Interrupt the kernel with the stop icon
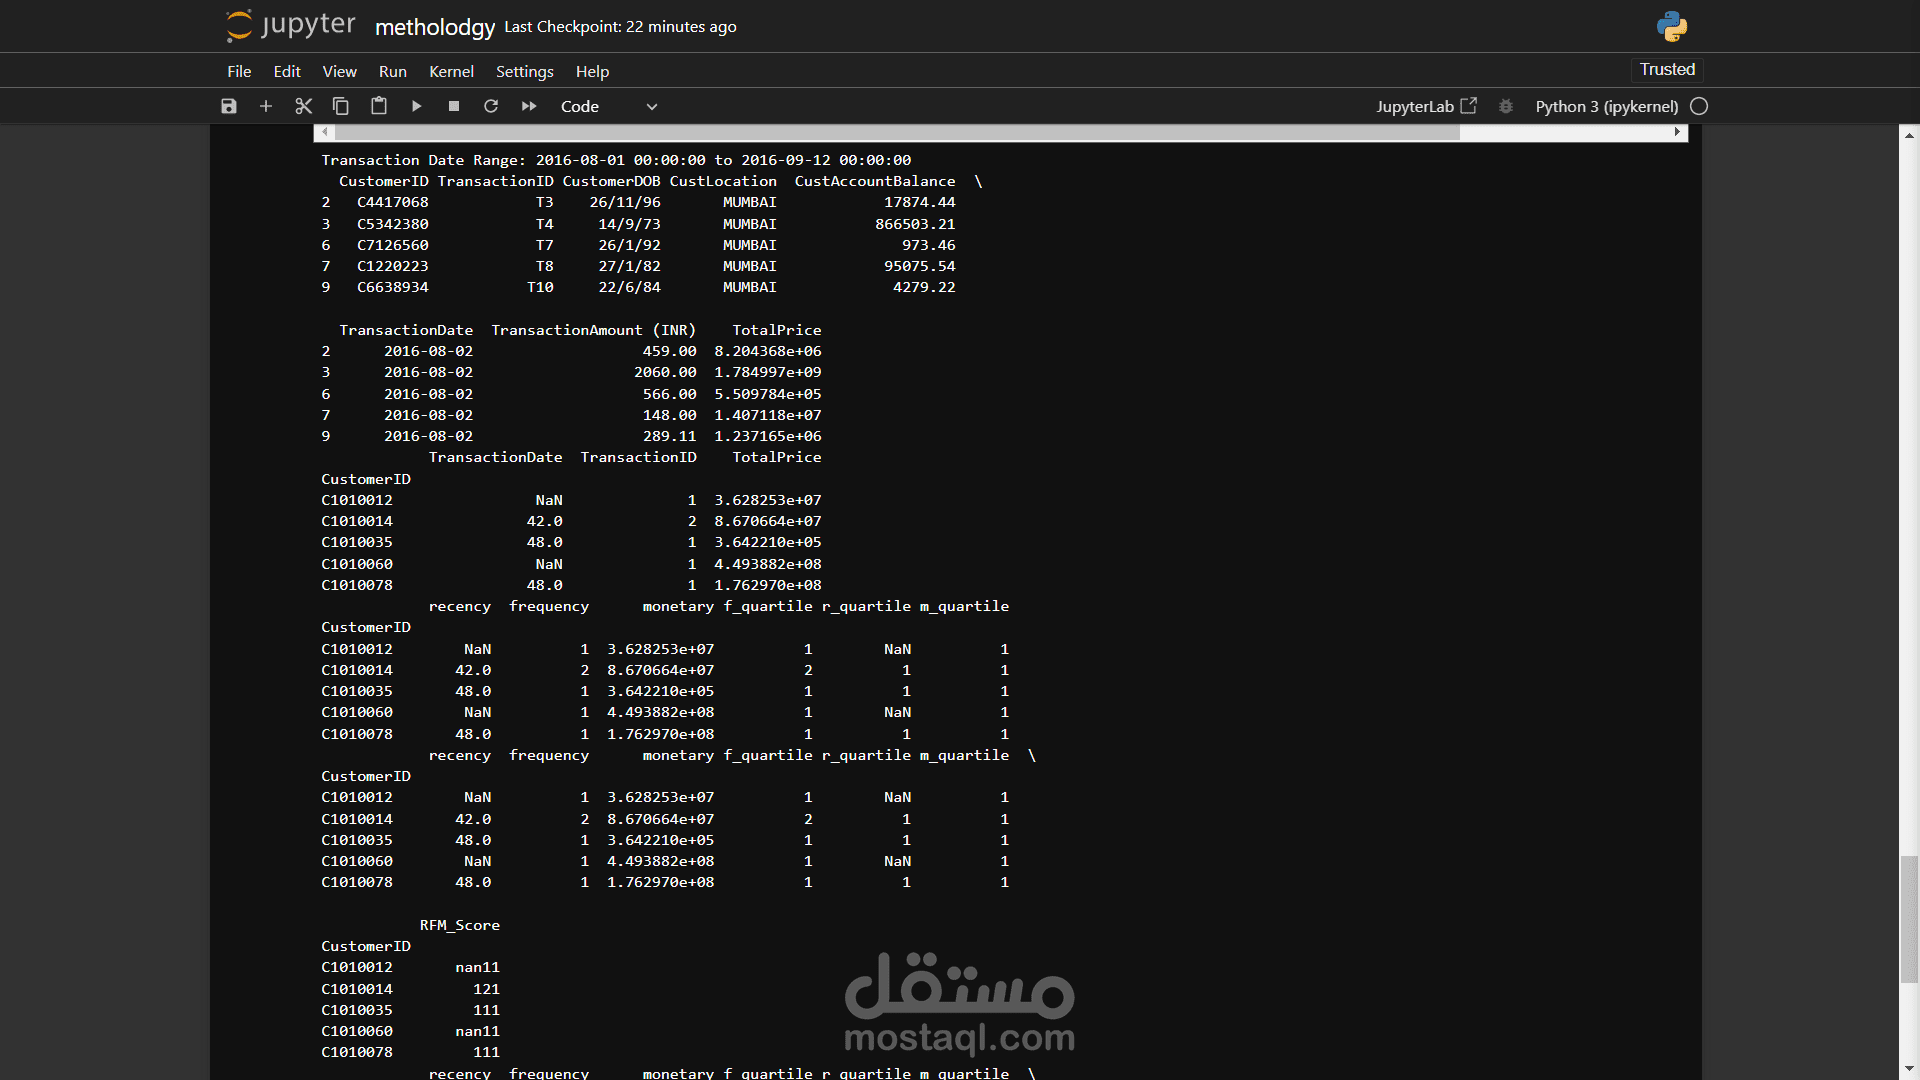 [454, 106]
